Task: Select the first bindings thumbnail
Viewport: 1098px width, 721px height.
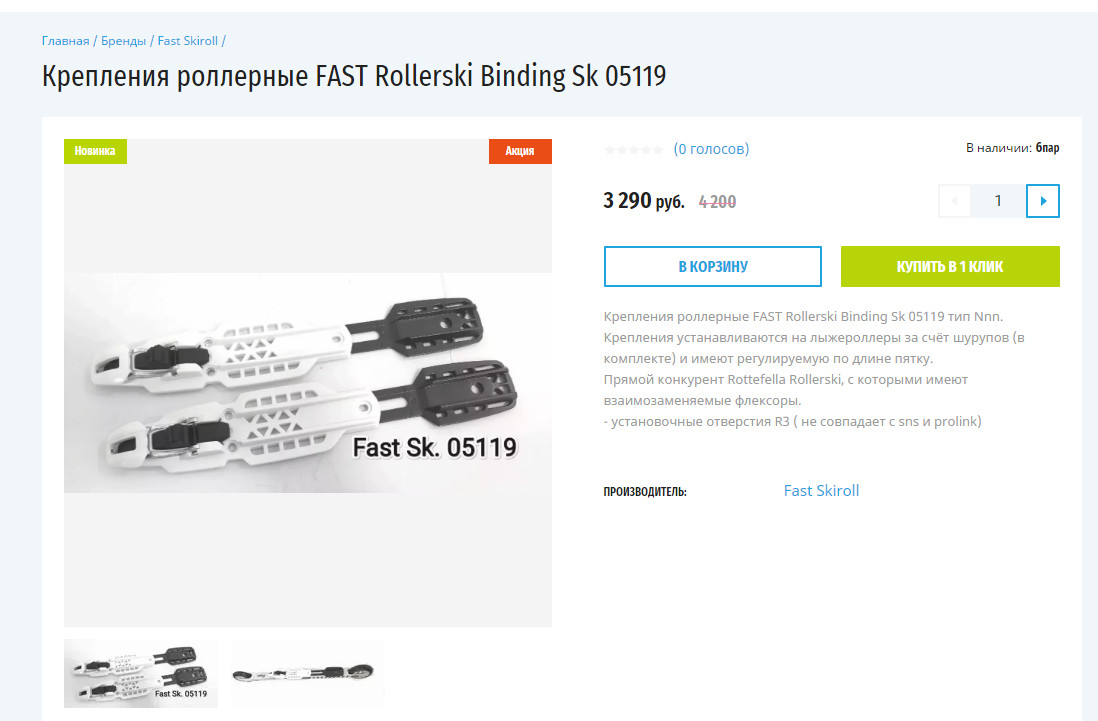Action: (141, 673)
